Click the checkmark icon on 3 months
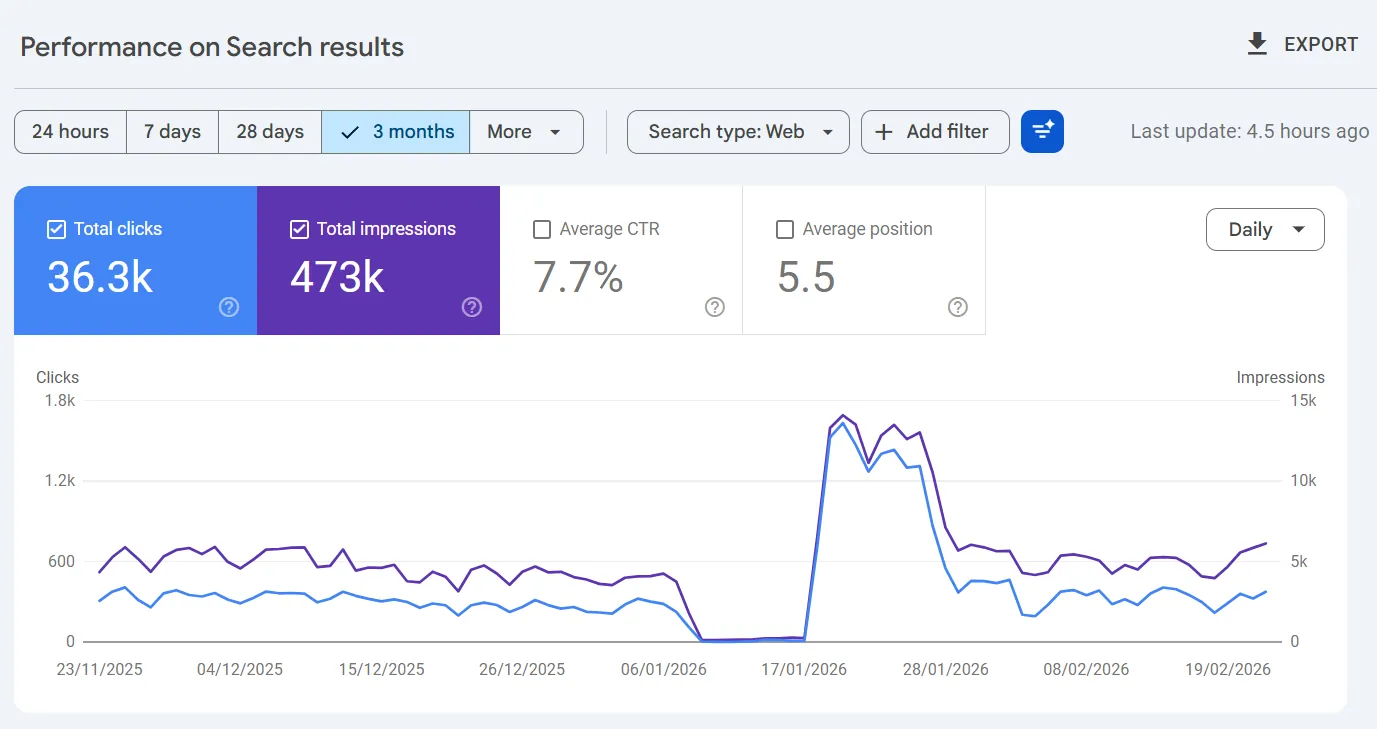The width and height of the screenshot is (1377, 729). [350, 131]
